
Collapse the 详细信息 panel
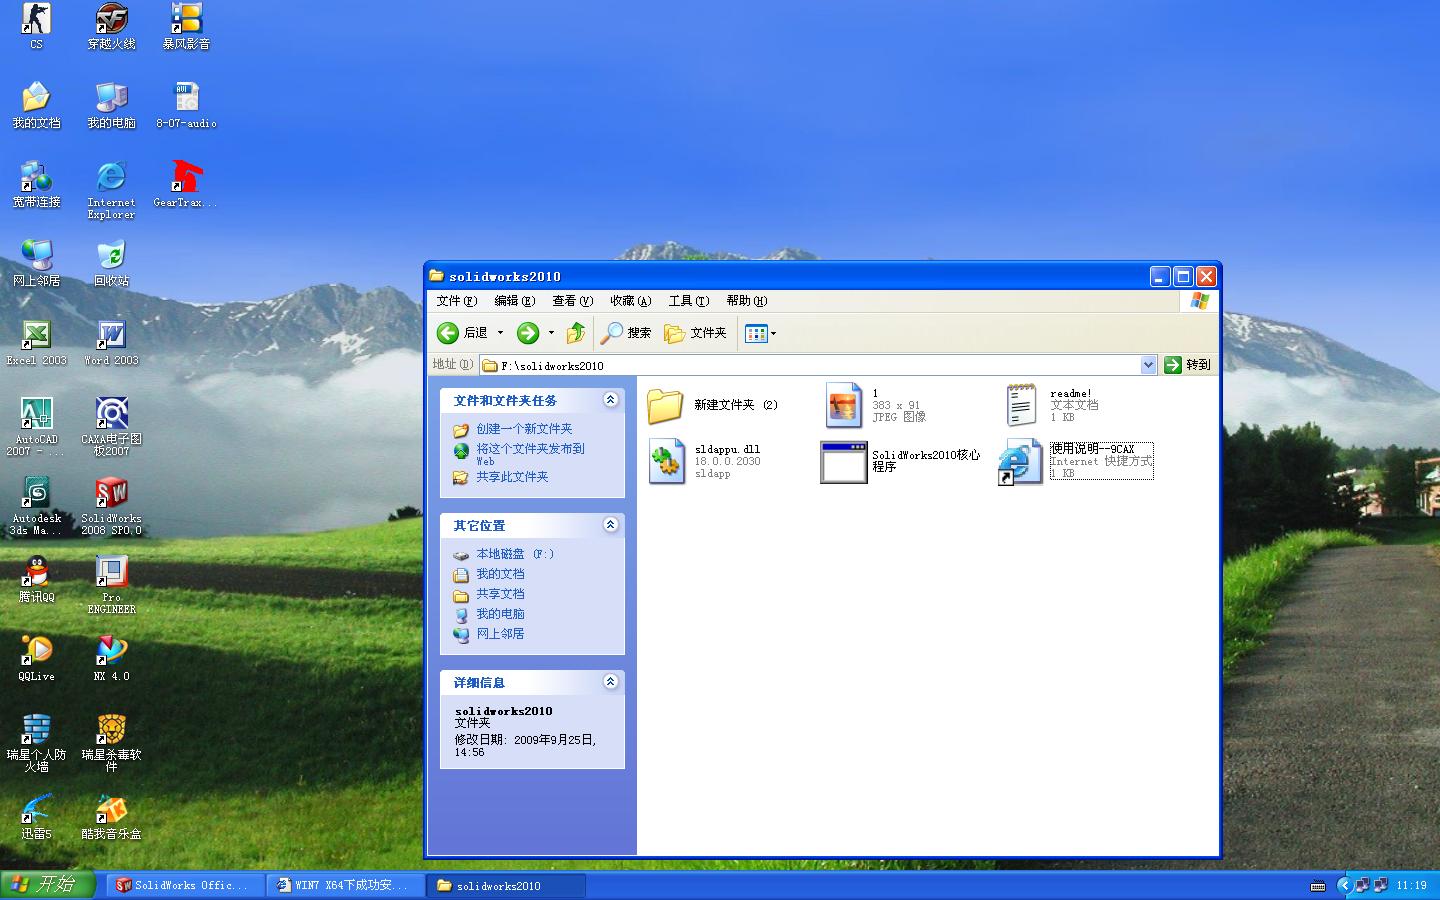point(610,682)
